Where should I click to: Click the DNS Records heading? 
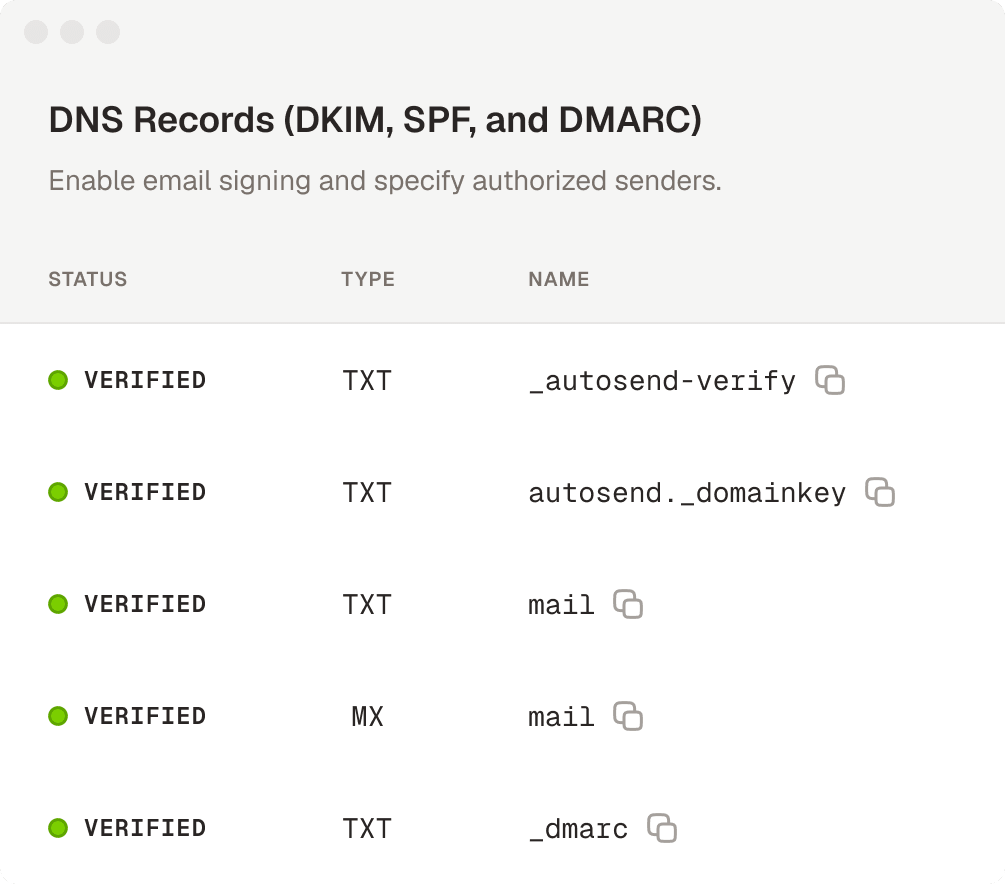pos(375,121)
